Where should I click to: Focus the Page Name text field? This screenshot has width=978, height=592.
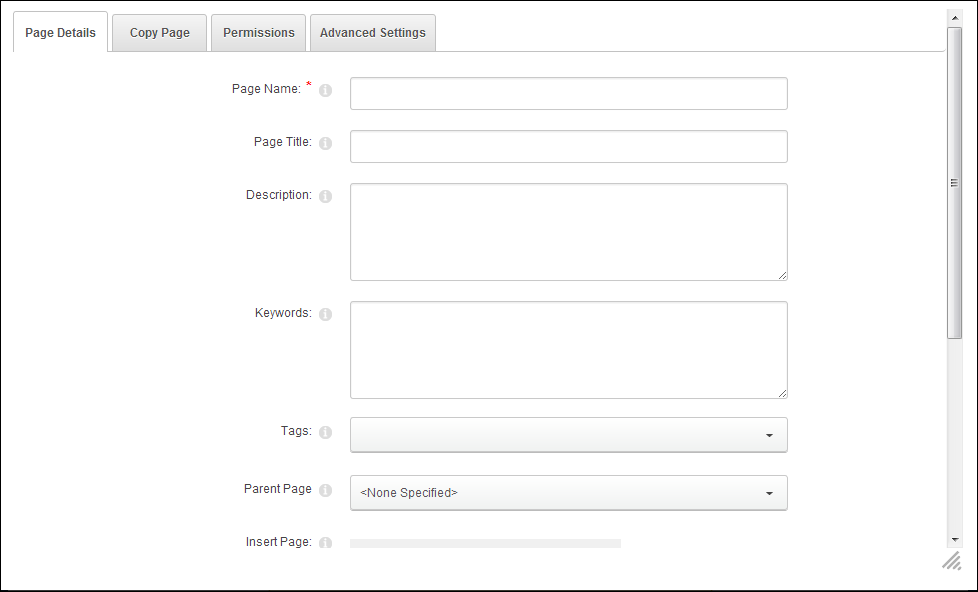[569, 94]
